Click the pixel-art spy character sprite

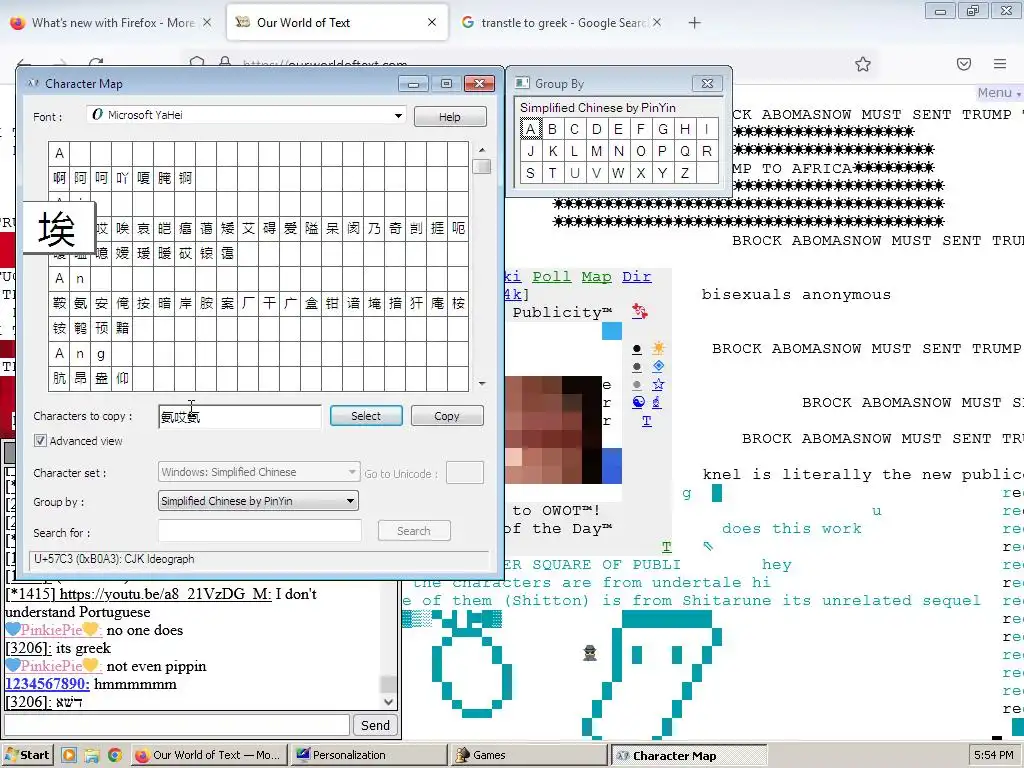(590, 652)
